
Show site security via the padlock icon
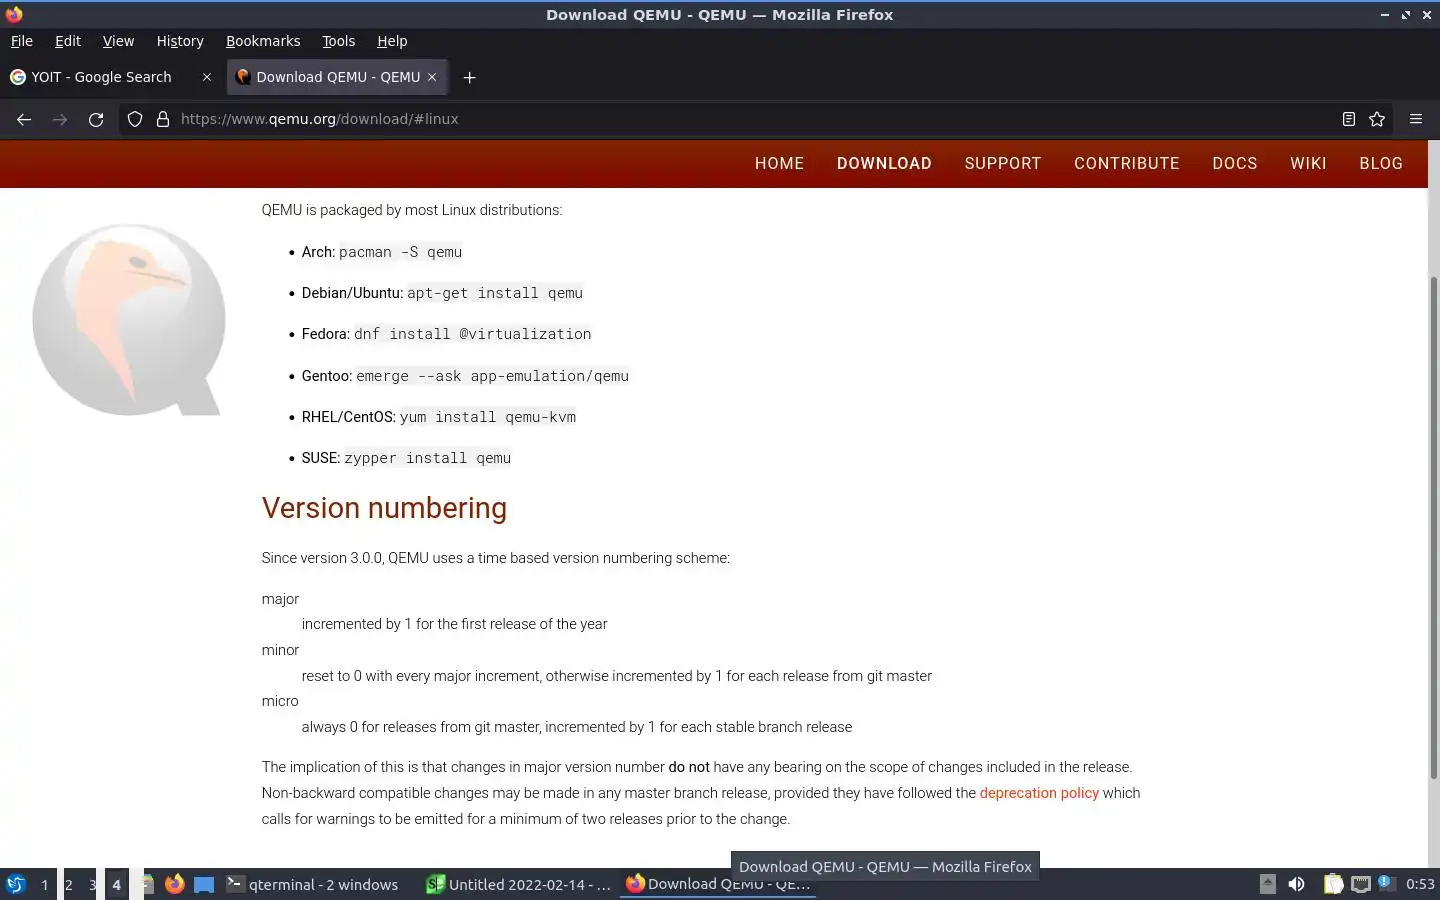[x=163, y=119]
